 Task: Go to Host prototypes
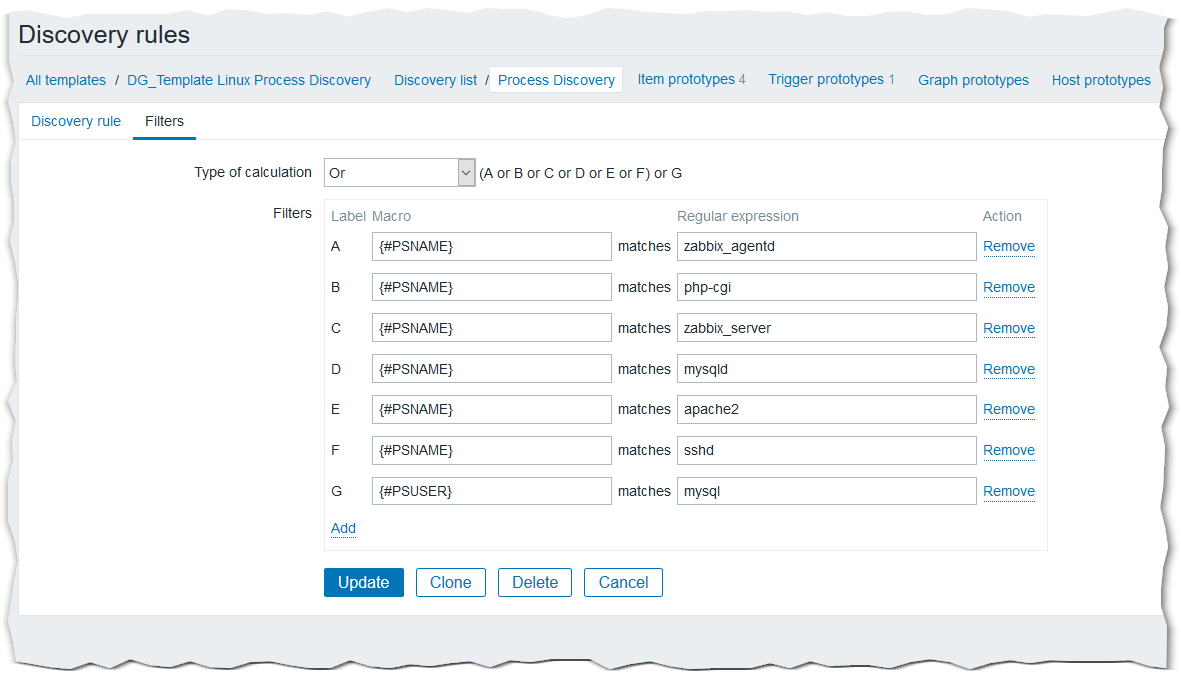(1101, 80)
